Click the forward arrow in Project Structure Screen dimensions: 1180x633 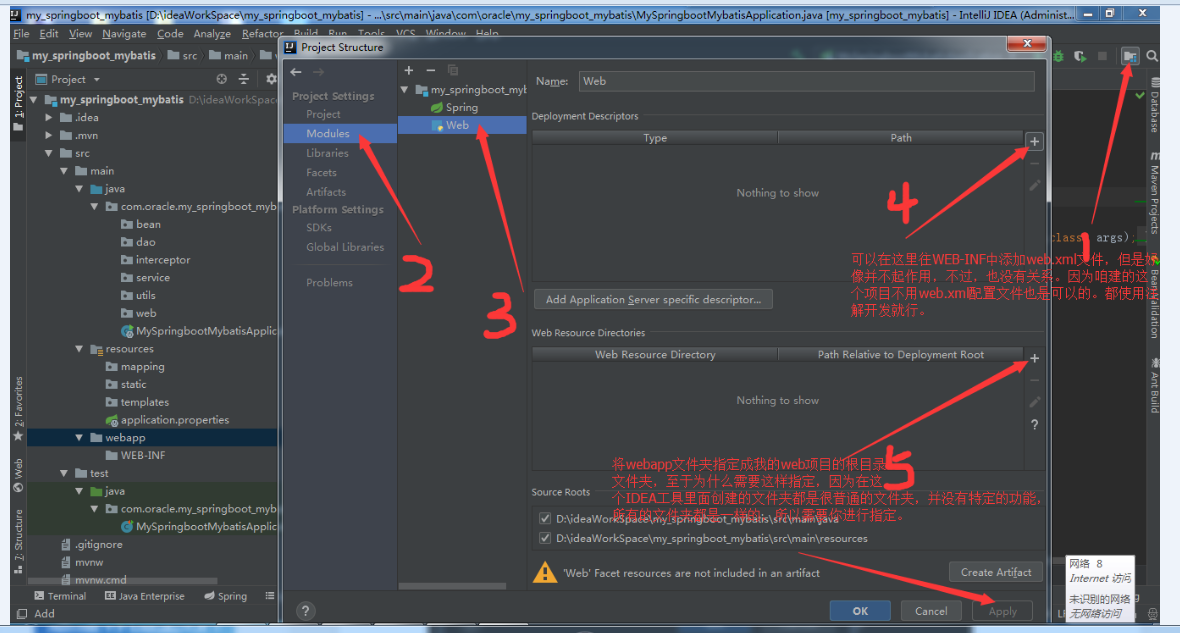pos(318,72)
